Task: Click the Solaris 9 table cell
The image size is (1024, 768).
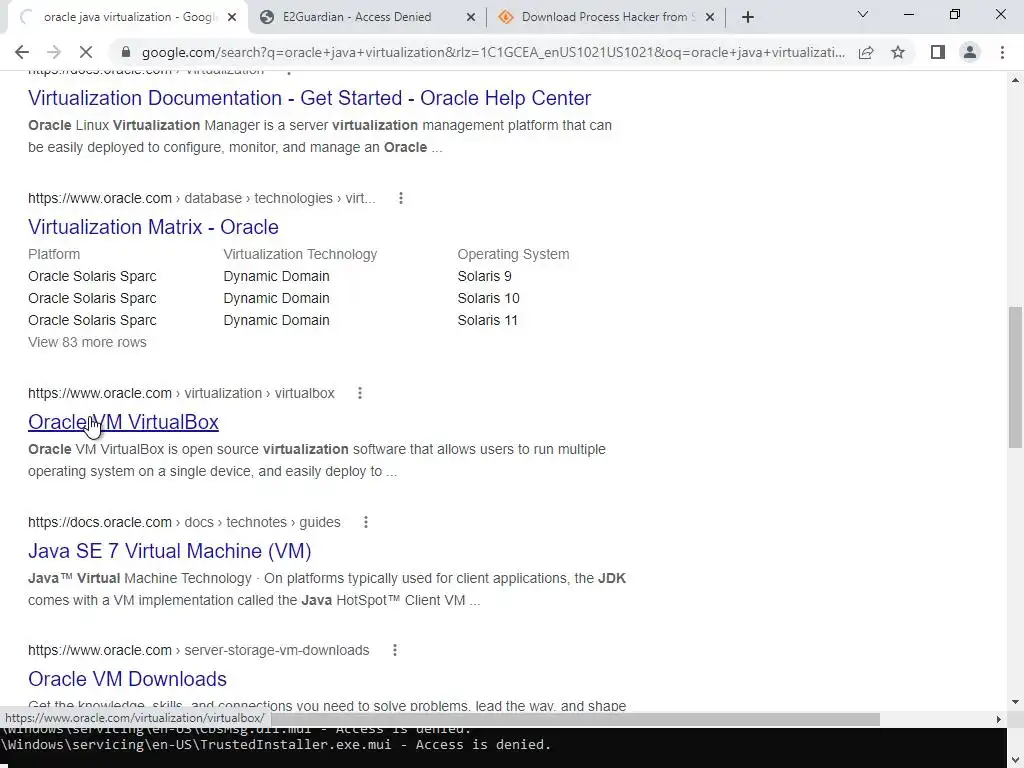Action: coord(485,276)
